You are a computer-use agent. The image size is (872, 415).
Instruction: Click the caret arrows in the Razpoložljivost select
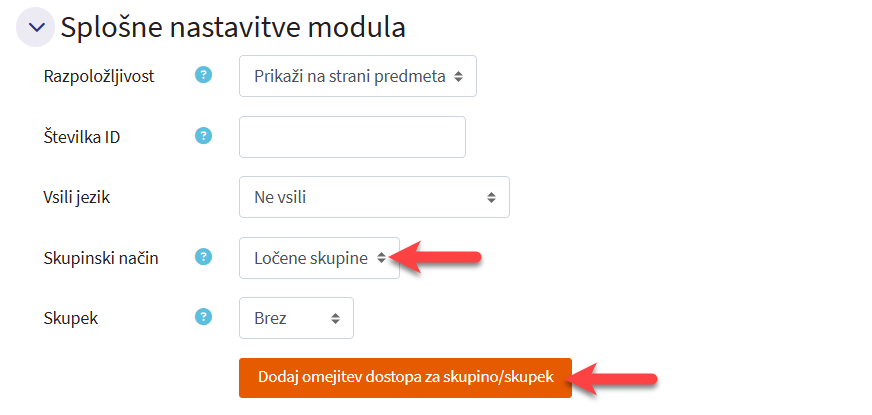[458, 76]
